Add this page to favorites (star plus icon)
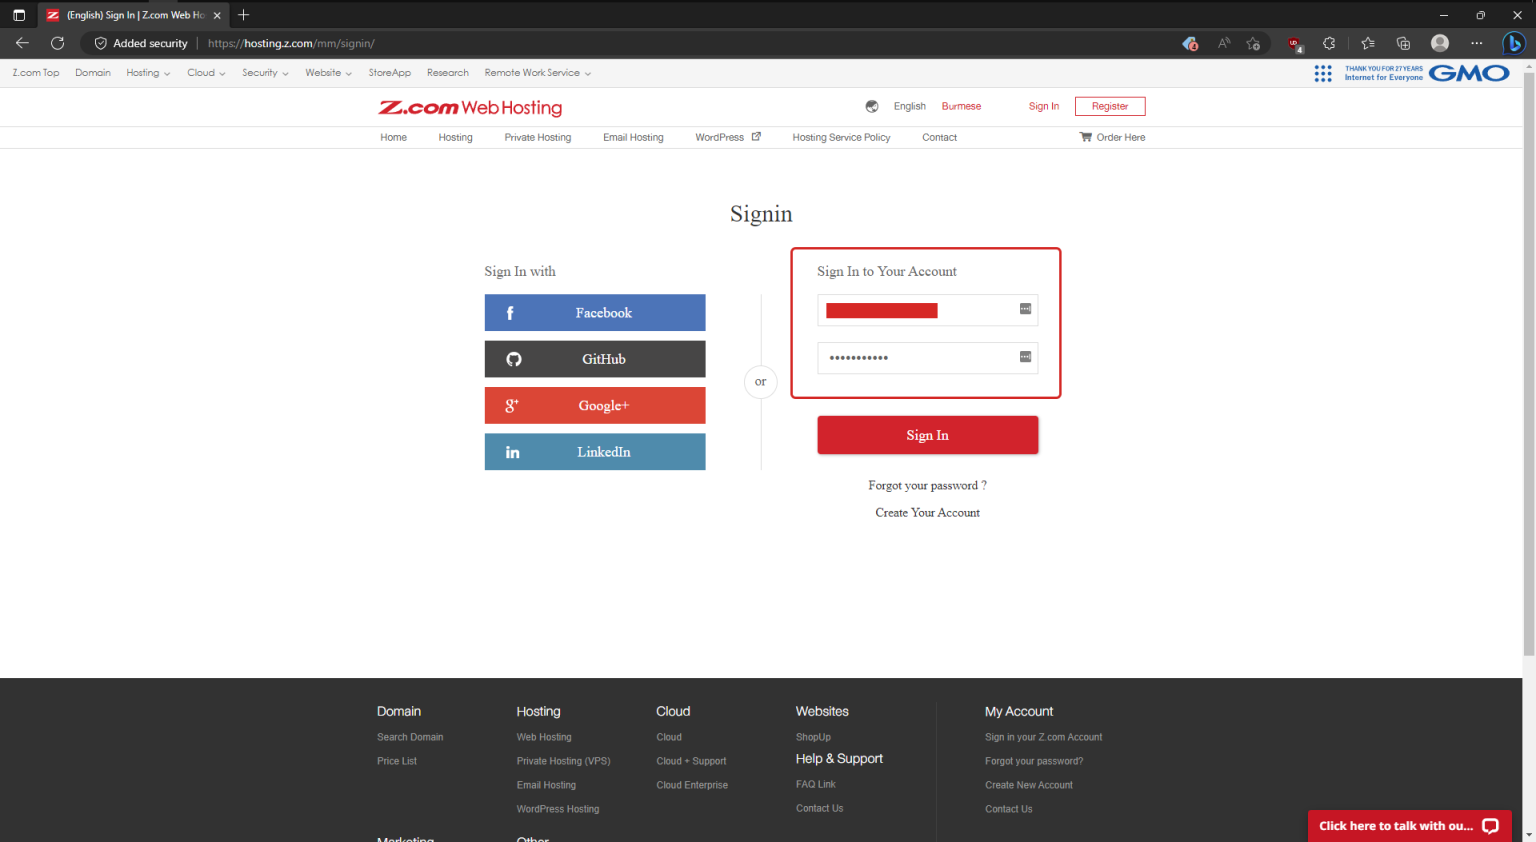 pyautogui.click(x=1253, y=43)
